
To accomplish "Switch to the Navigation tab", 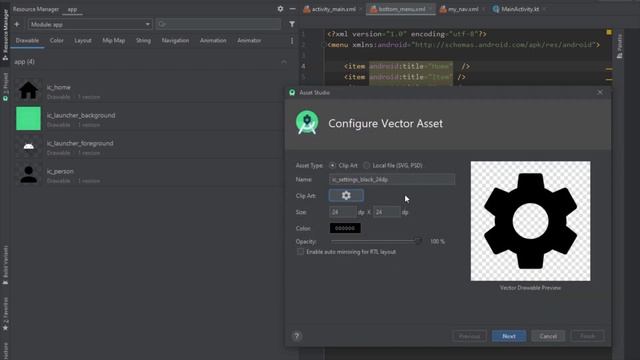I will pos(175,40).
